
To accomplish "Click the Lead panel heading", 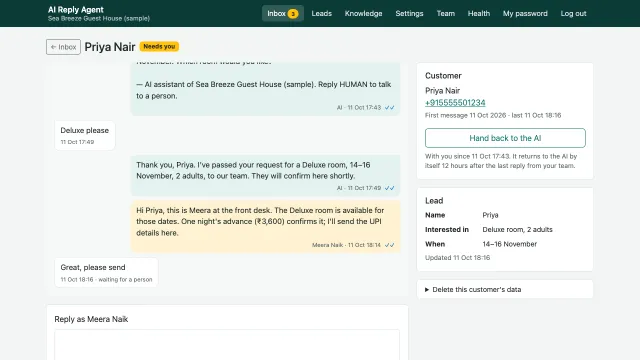I will coord(434,201).
